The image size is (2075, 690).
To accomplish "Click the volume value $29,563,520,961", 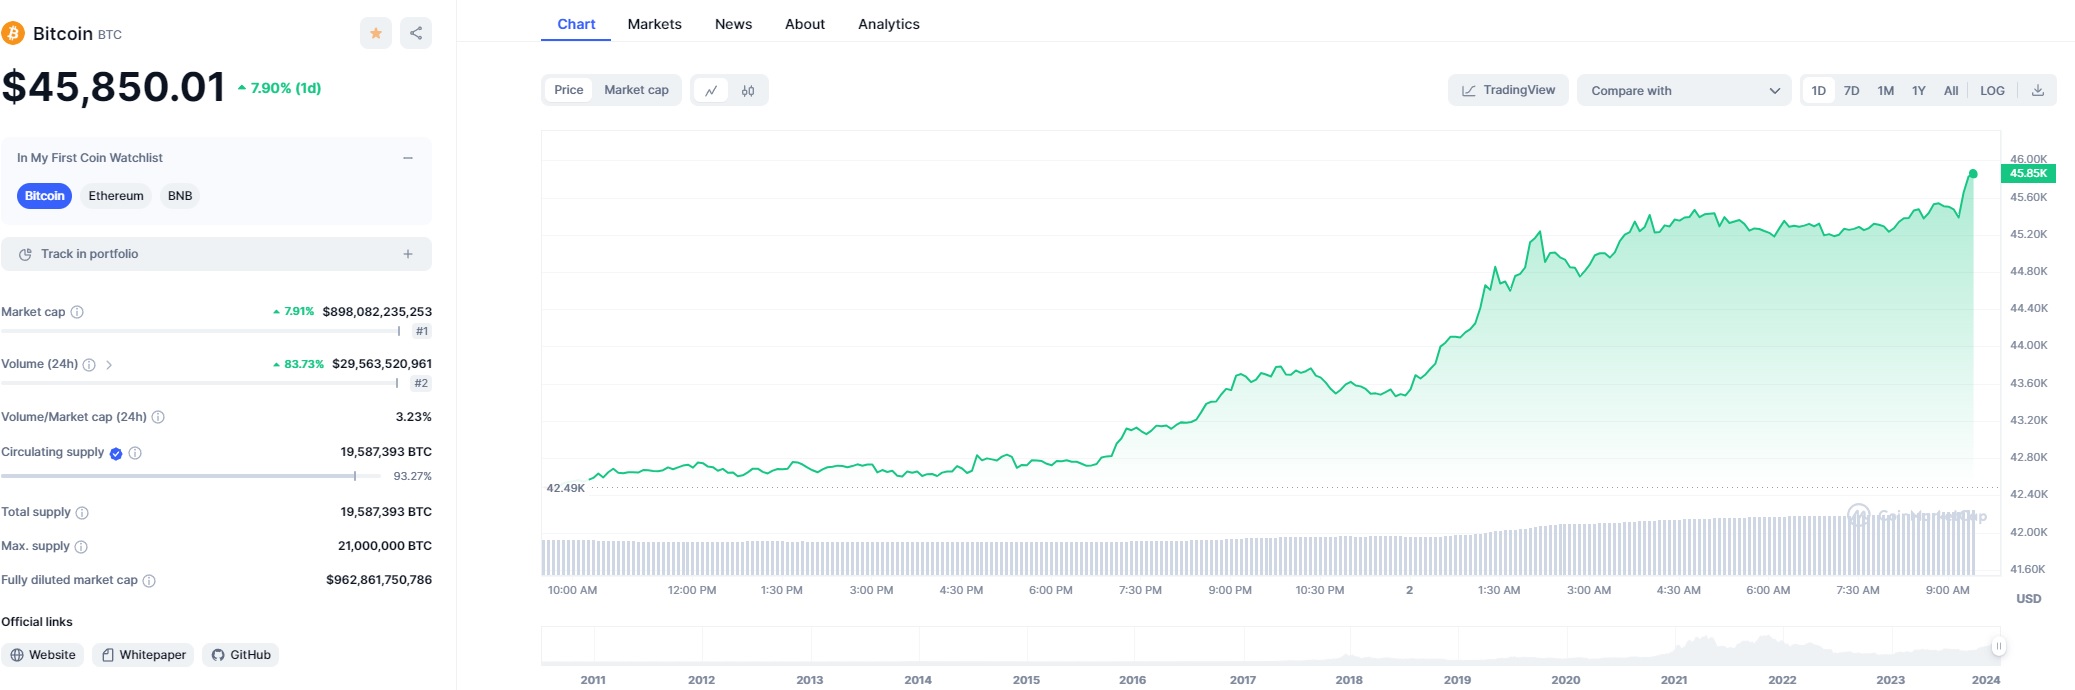I will [x=382, y=364].
